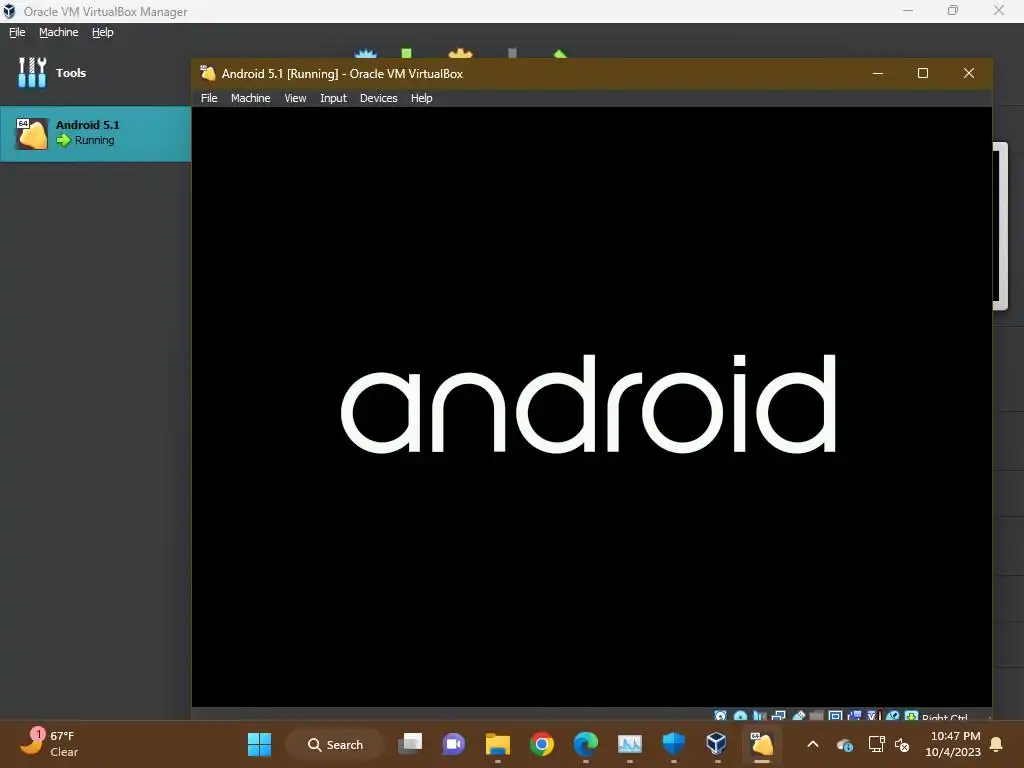Image resolution: width=1024 pixels, height=768 pixels.
Task: Open File menu in VirtualBox Manager
Action: 17,32
